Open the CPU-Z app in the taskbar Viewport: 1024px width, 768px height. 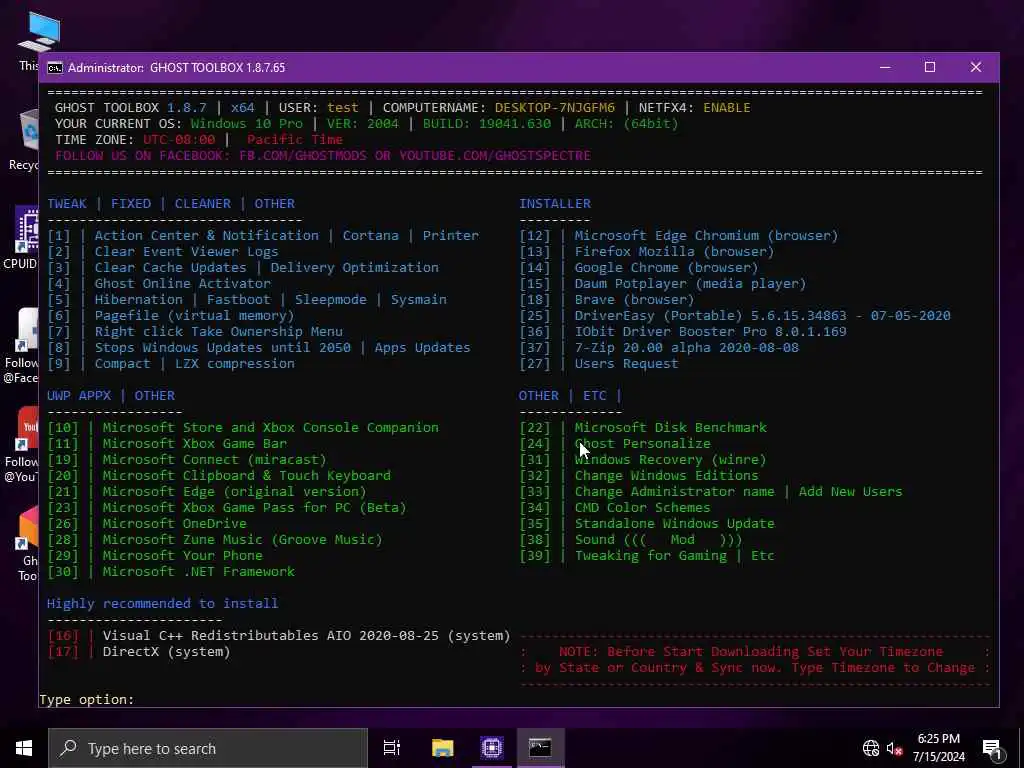(x=492, y=748)
